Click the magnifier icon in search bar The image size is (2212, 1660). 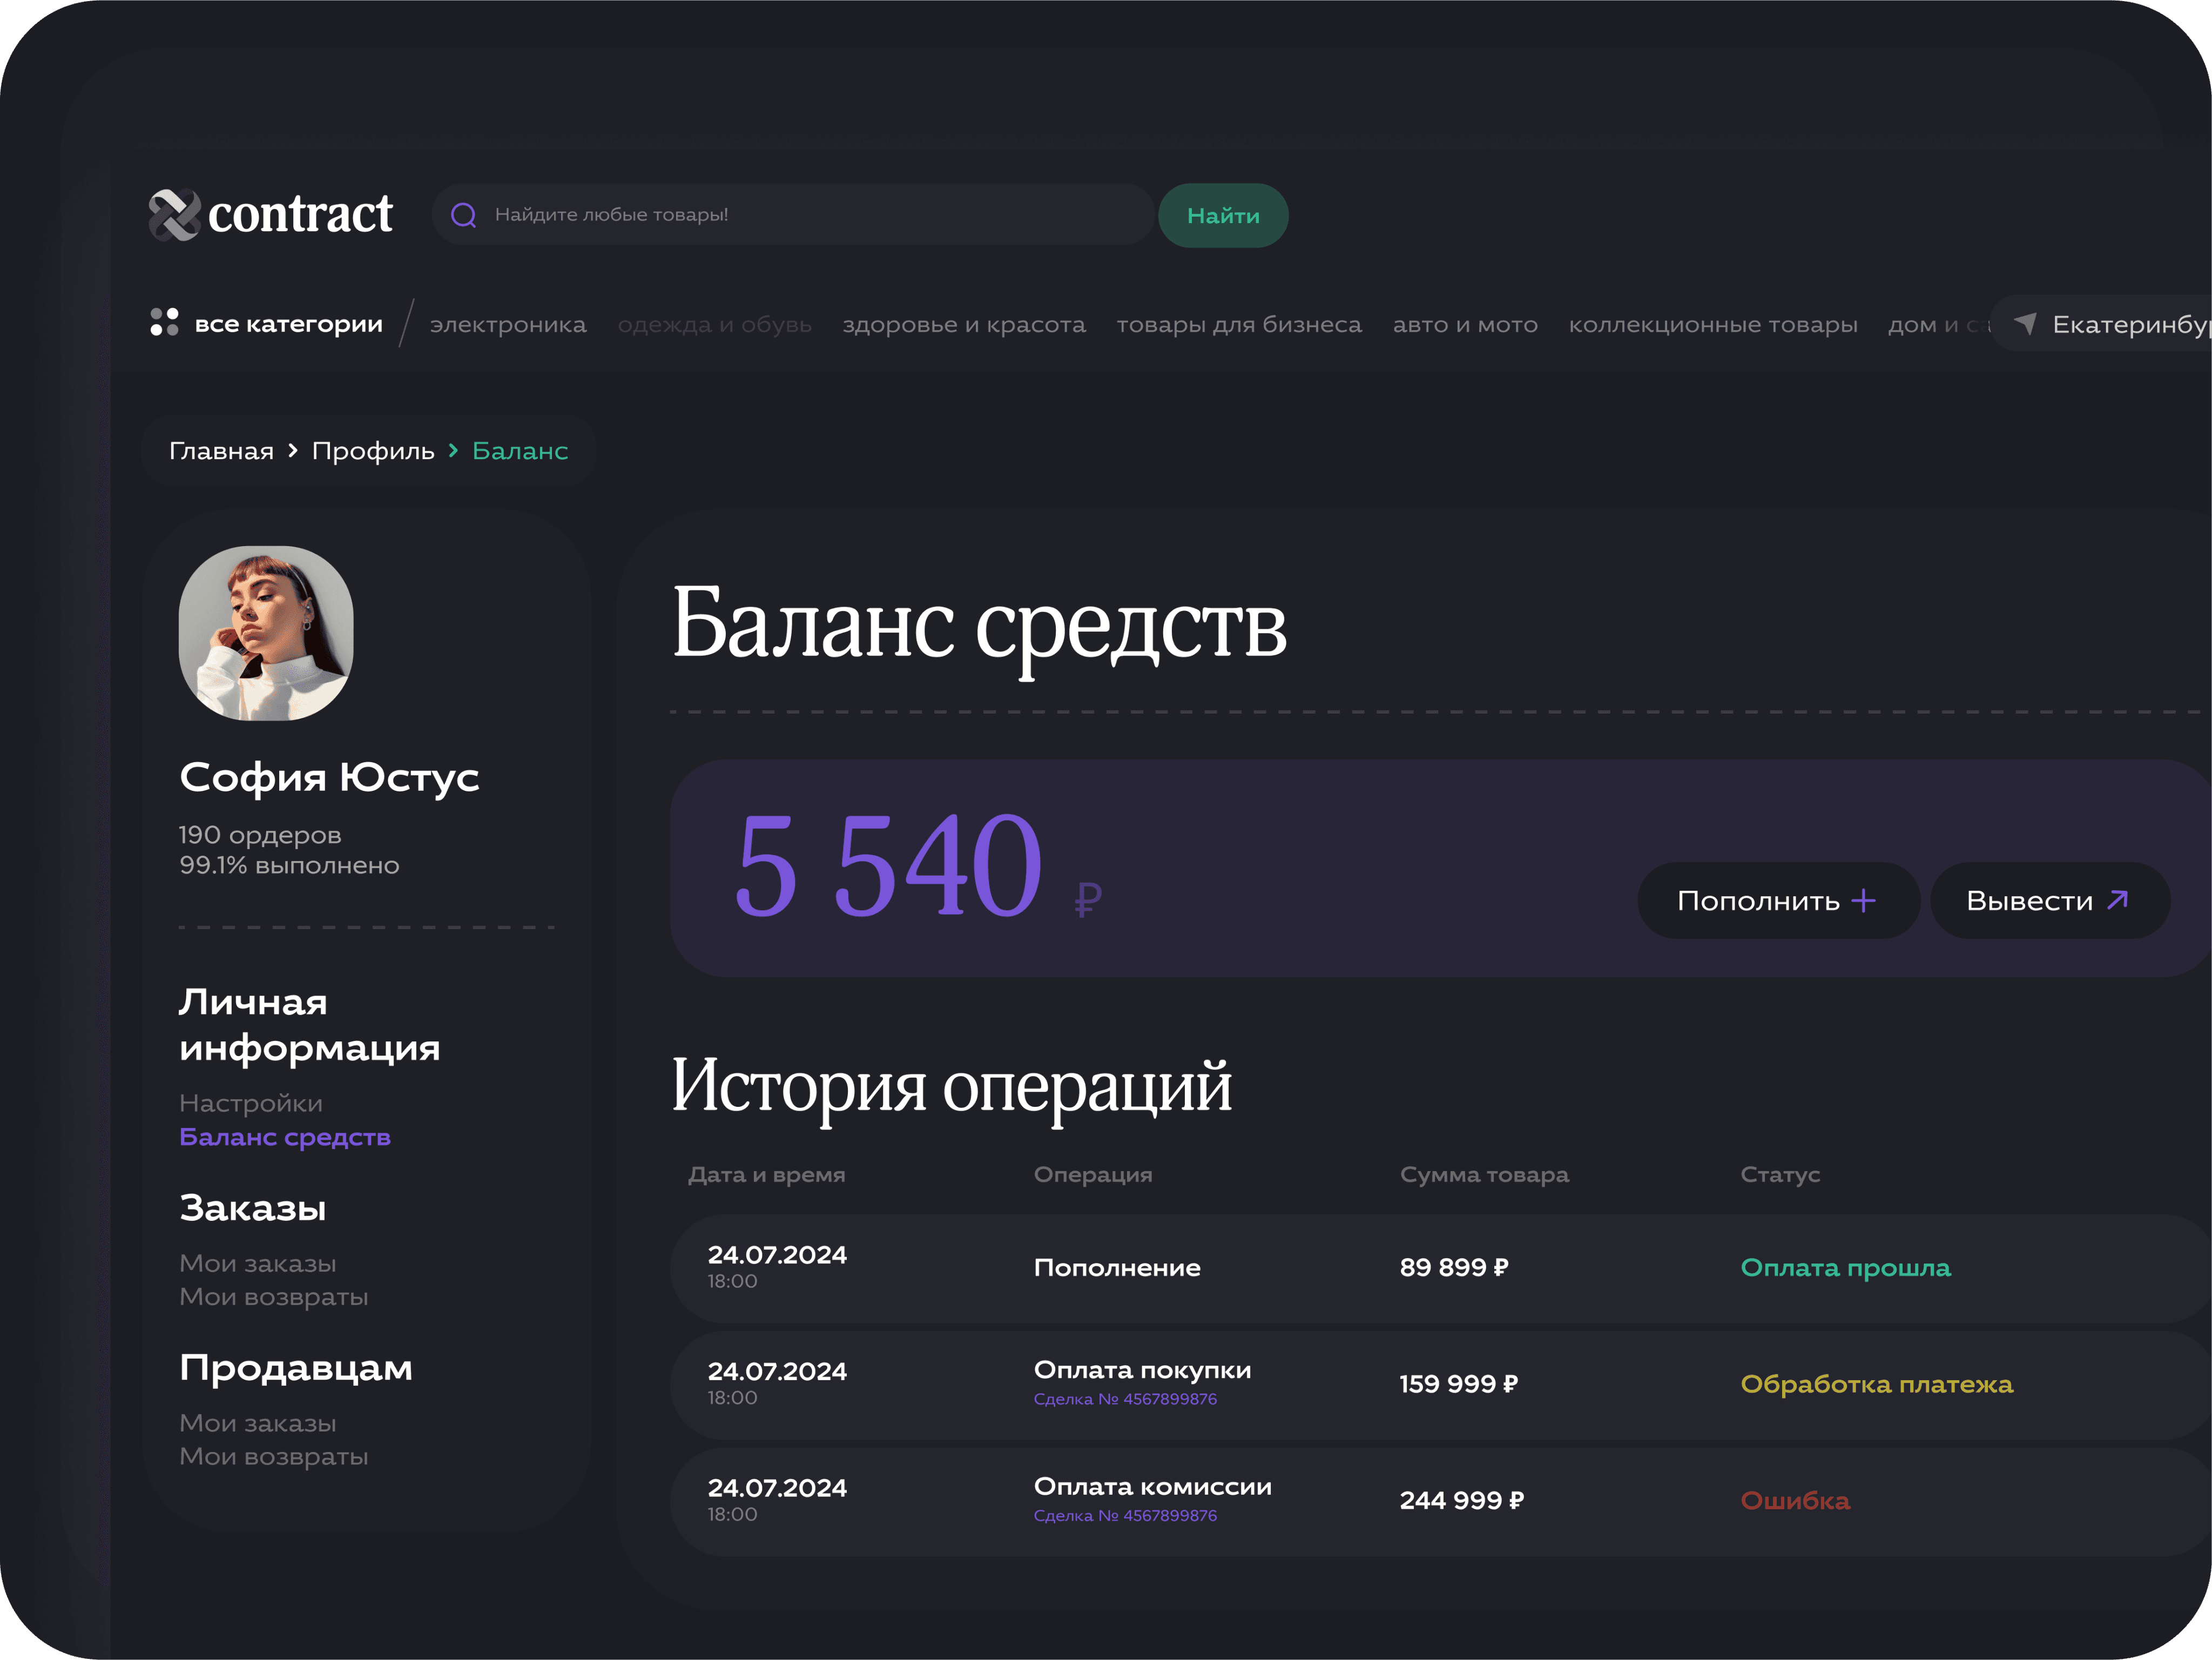[464, 215]
